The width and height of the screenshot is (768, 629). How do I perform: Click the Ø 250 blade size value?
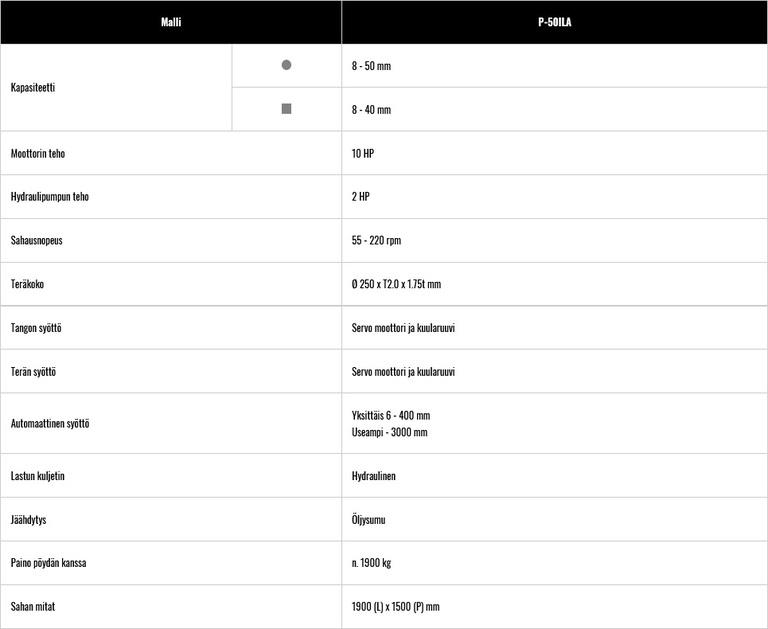tap(396, 284)
